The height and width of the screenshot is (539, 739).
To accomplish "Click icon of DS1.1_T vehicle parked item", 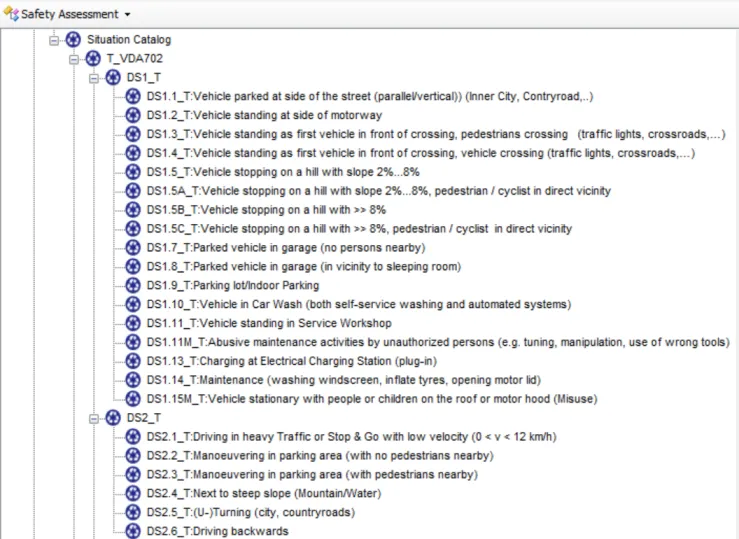I will [133, 96].
